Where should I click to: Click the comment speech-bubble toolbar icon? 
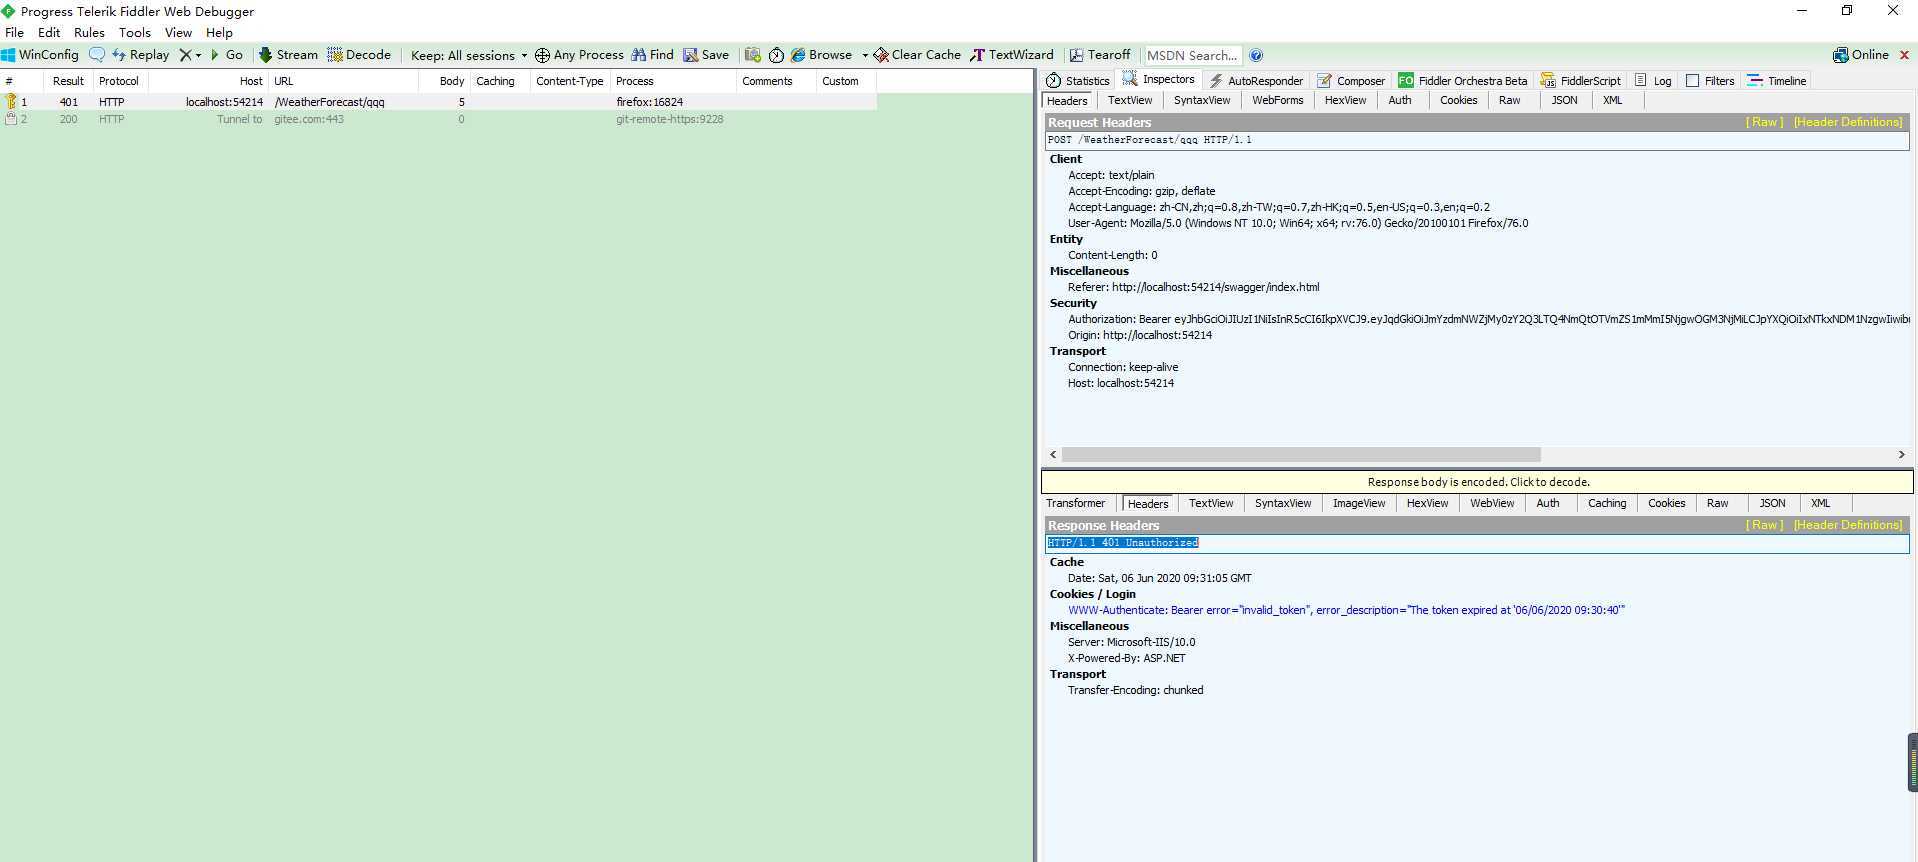[97, 55]
